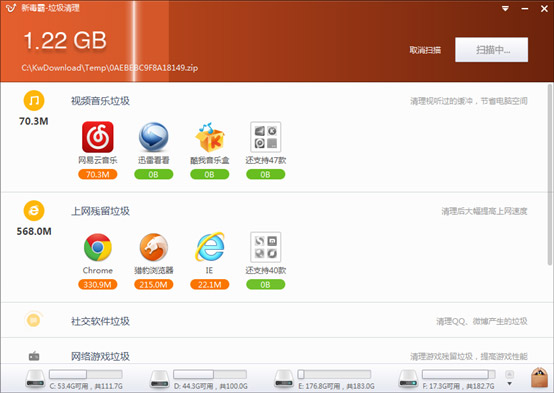Image resolution: width=554 pixels, height=393 pixels.
Task: Click the Kuwo Music Box (酷我音乐盒) icon
Action: coord(210,137)
